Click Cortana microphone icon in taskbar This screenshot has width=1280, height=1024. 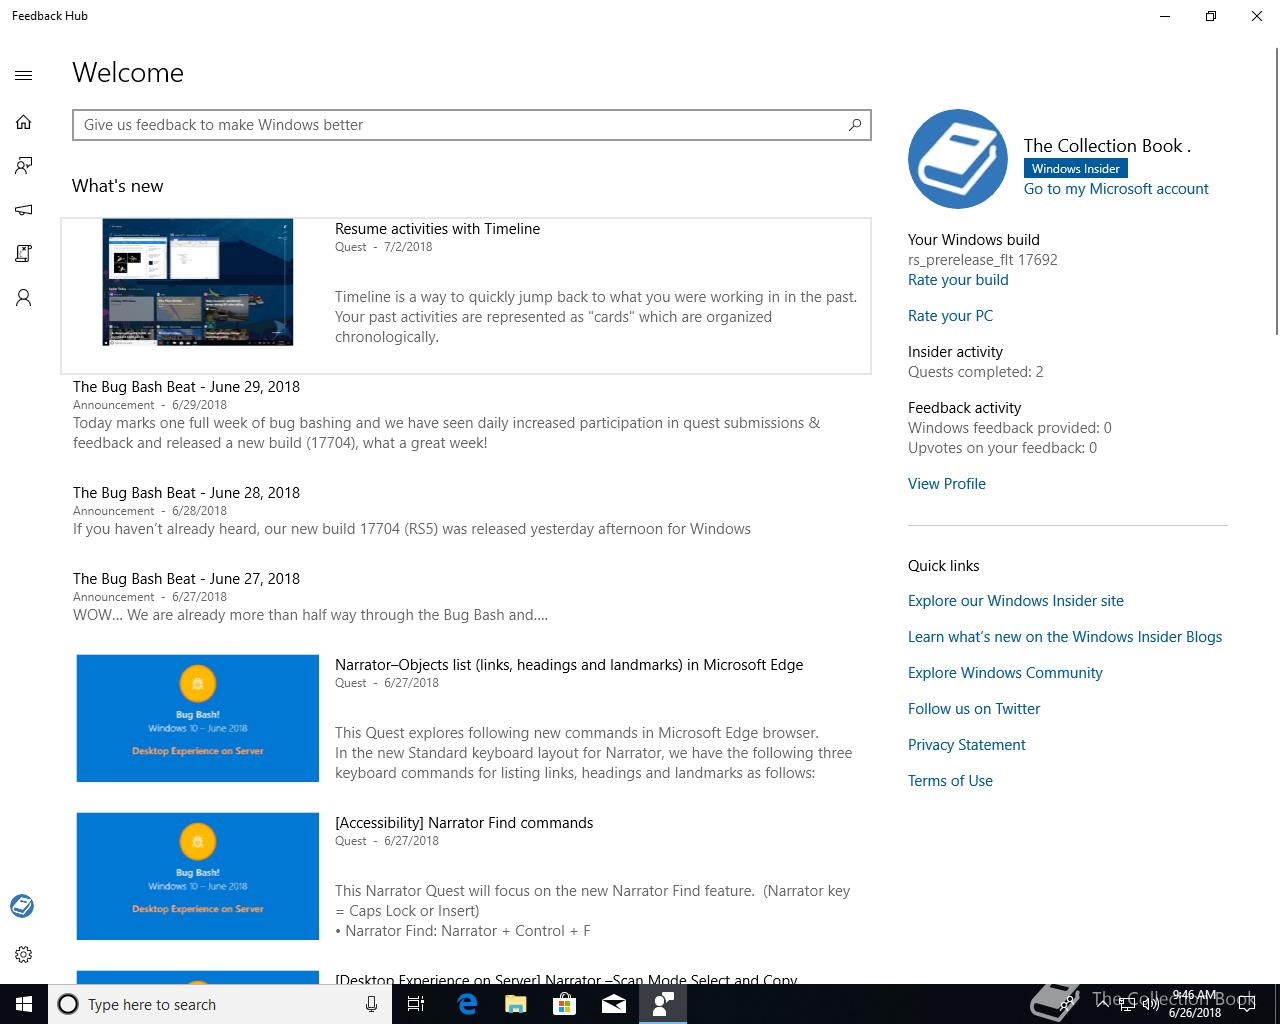371,1004
